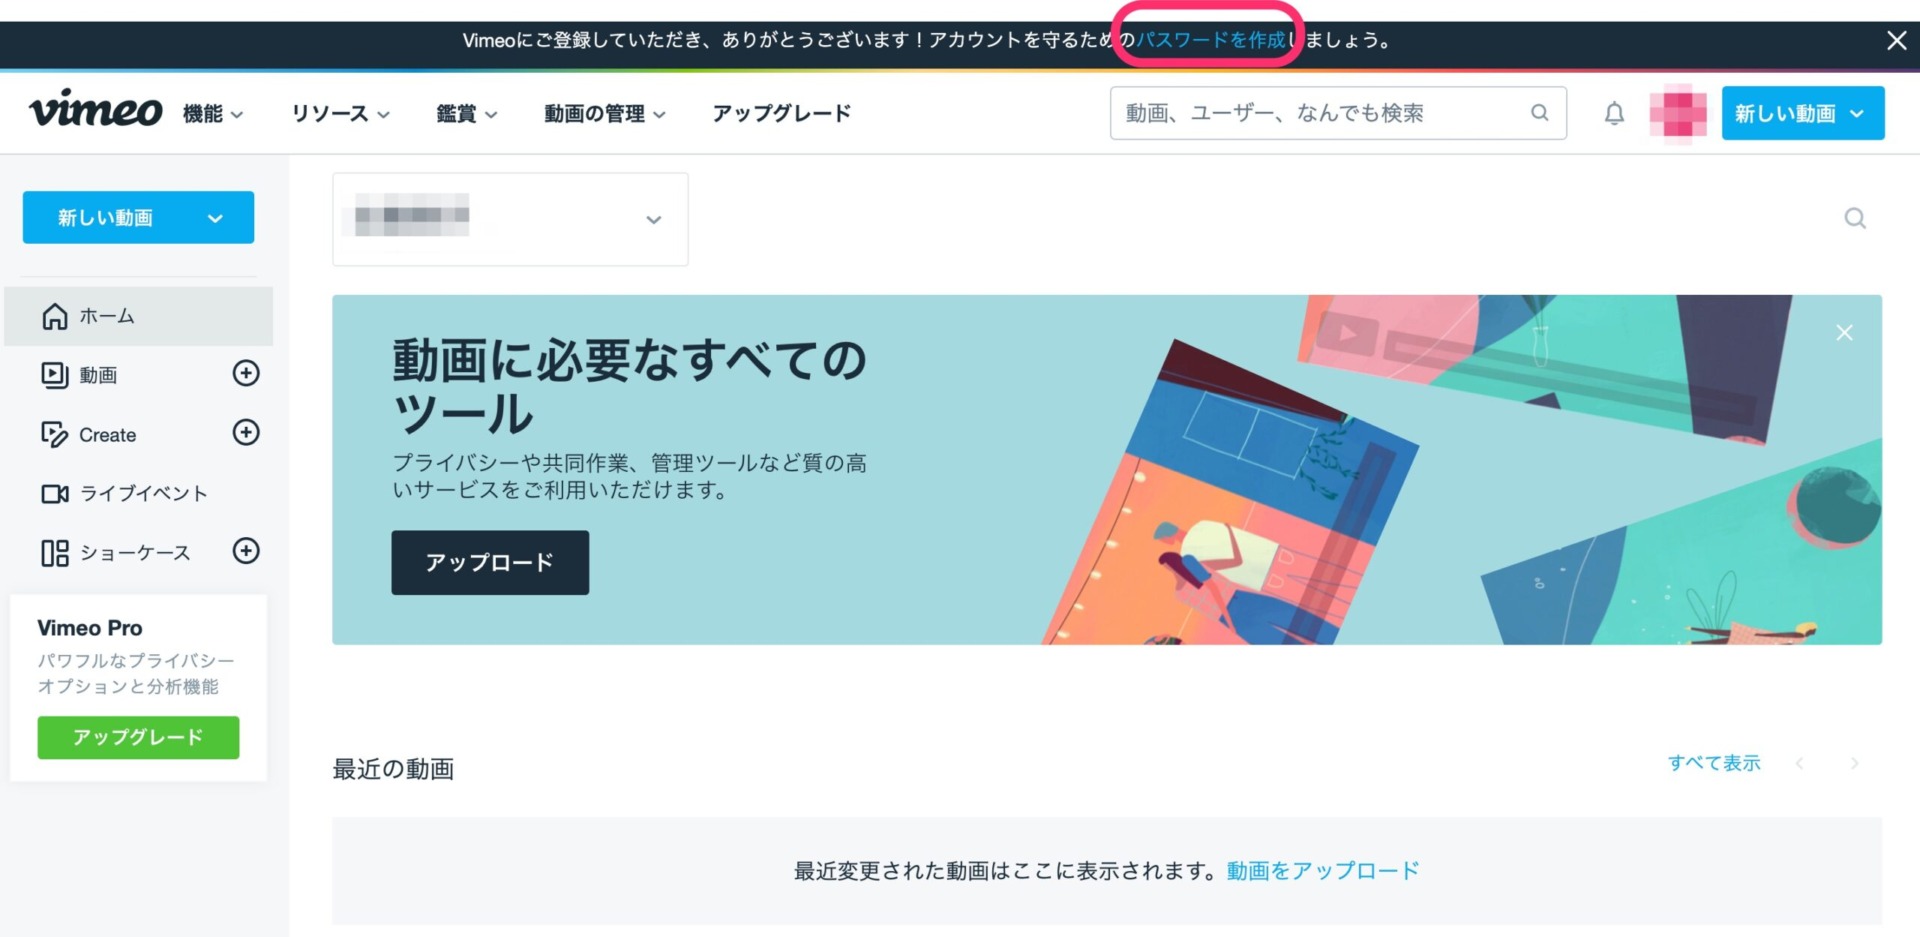Image resolution: width=1920 pixels, height=937 pixels.
Task: Expand the 鑑賞 menu
Action: (466, 114)
